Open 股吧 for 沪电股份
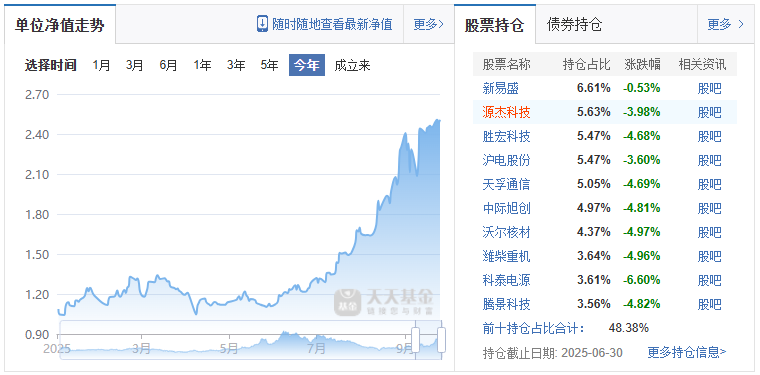 (x=710, y=160)
